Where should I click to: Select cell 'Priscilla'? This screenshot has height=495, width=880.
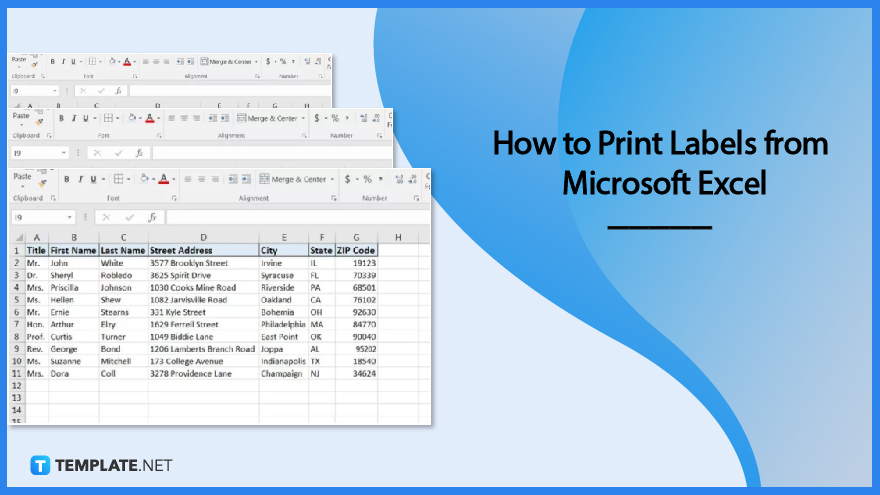(x=74, y=287)
